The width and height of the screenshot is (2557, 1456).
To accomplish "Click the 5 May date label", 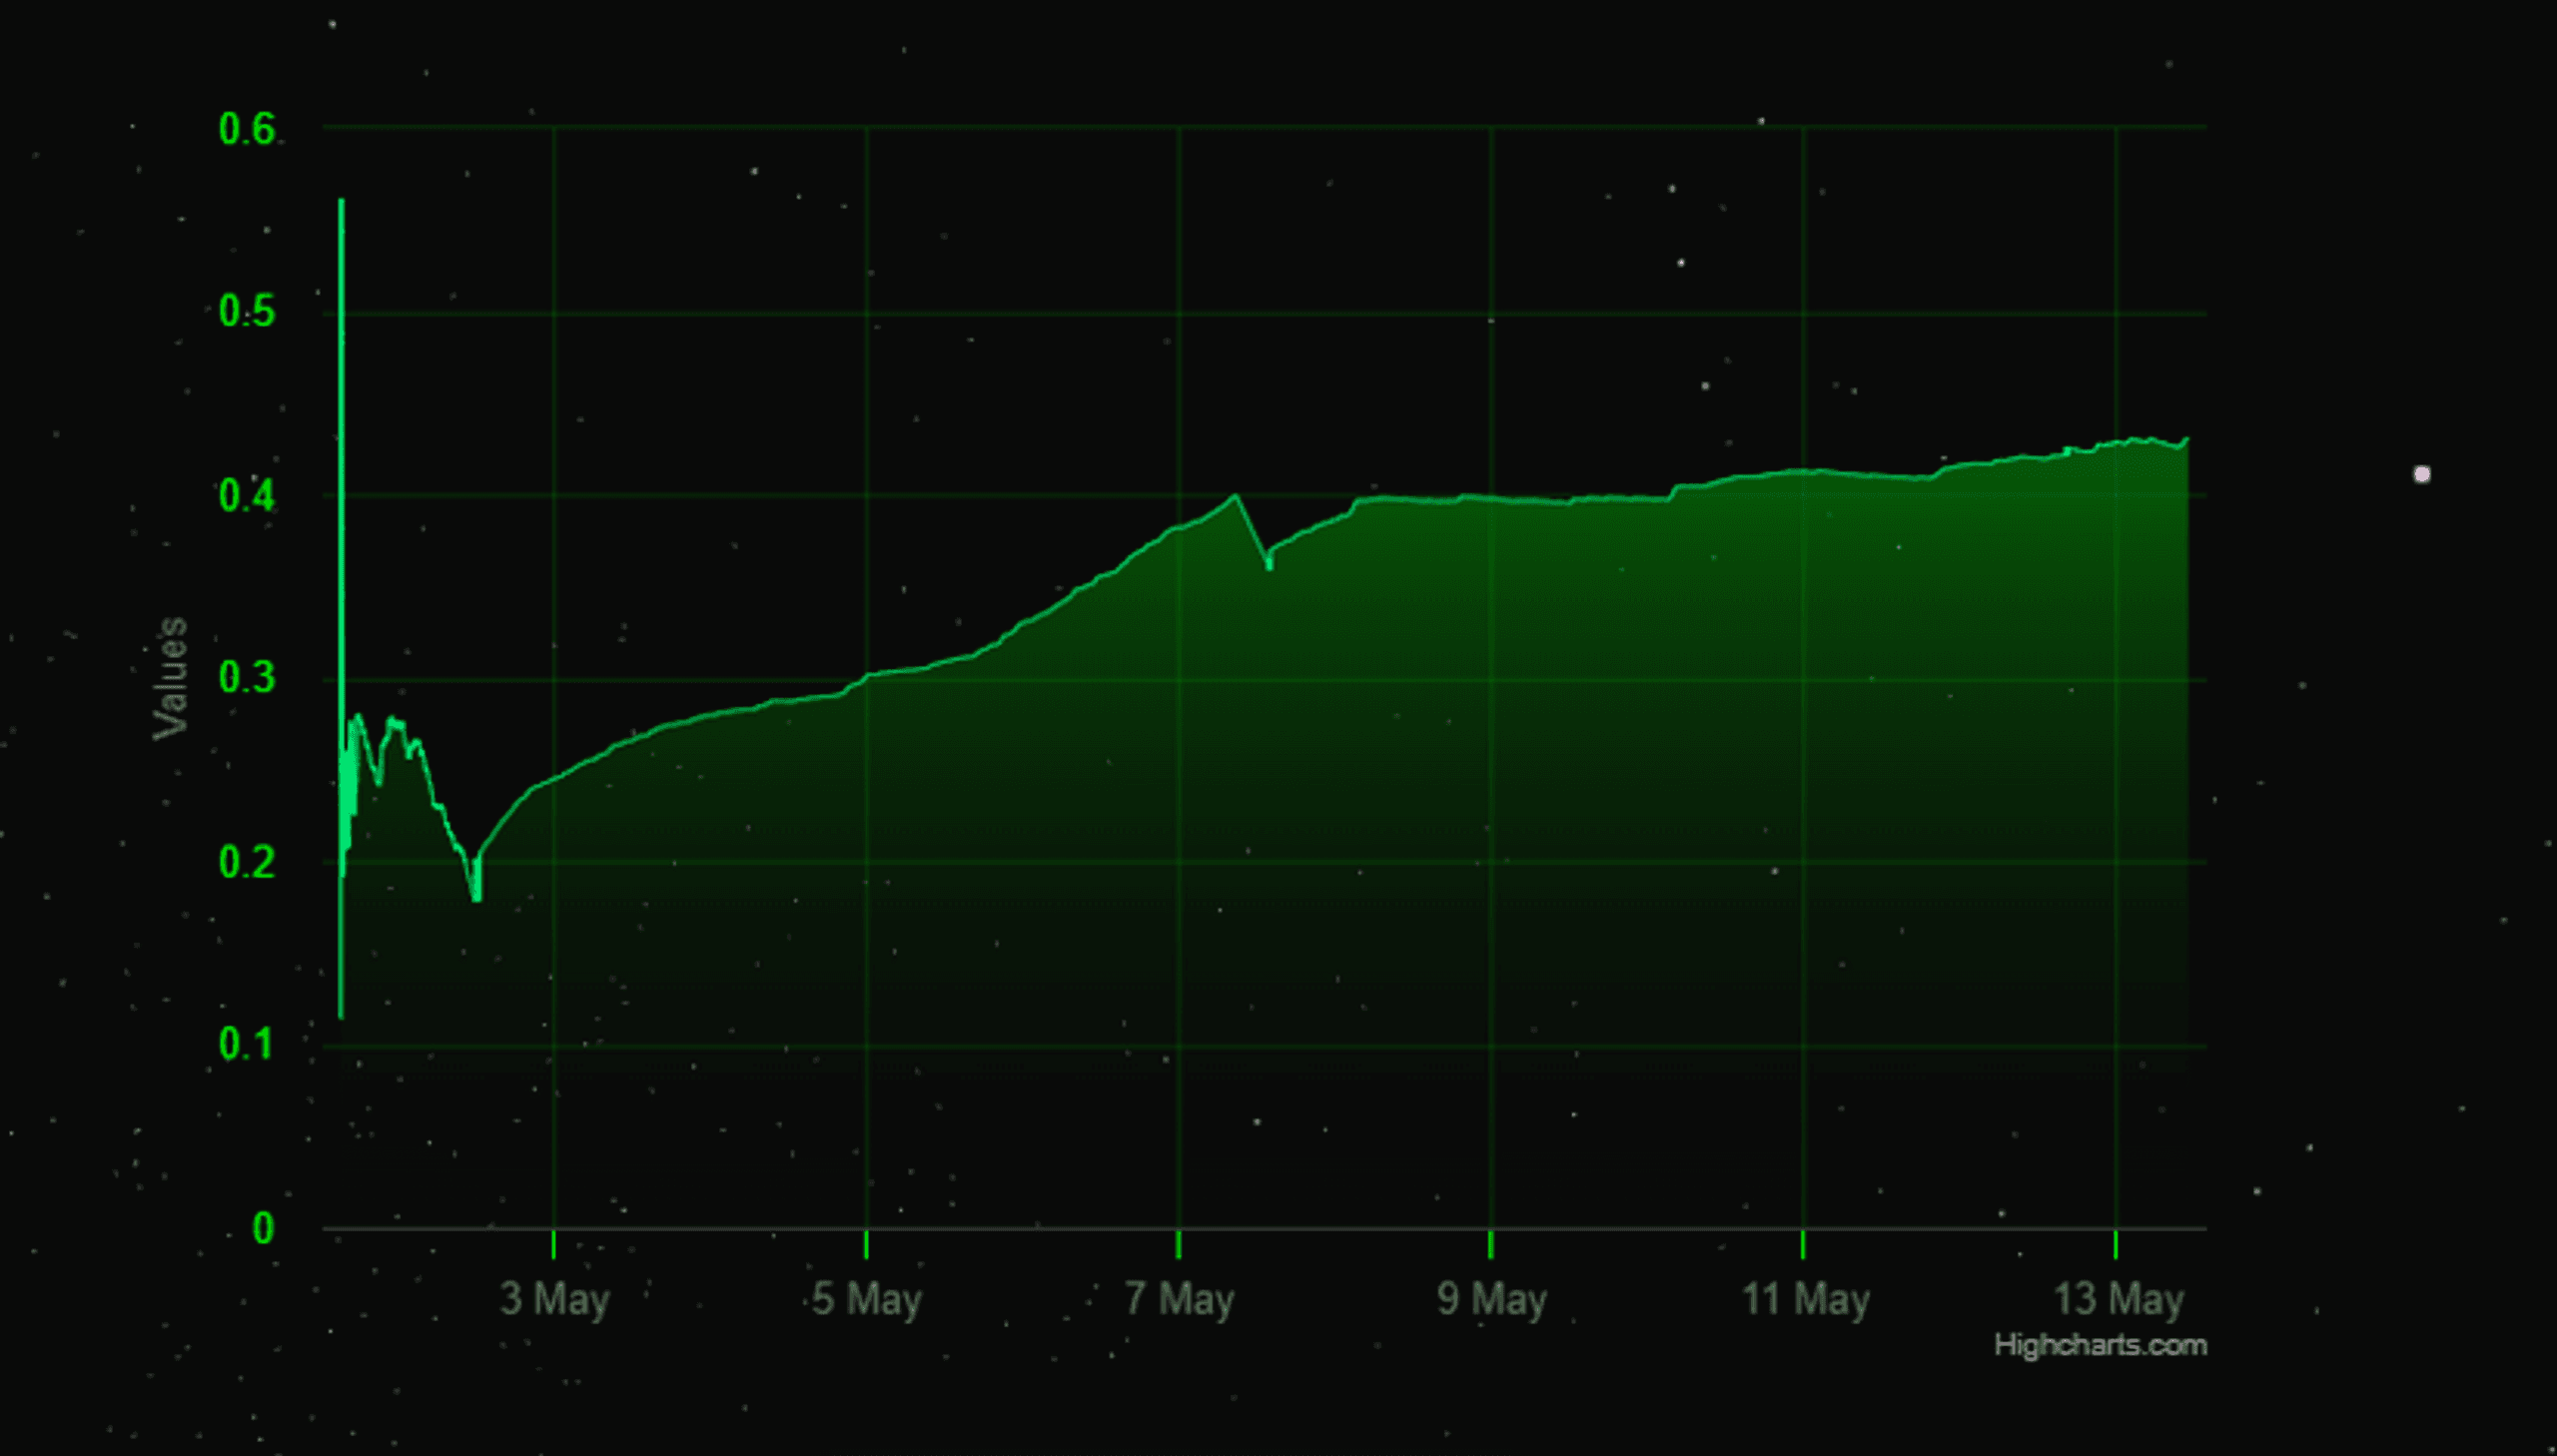I will pos(866,1299).
